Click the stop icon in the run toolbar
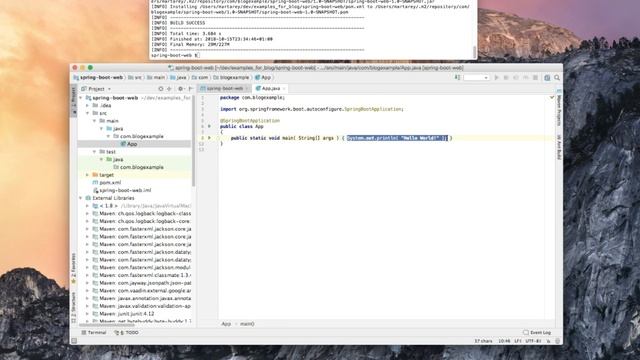The height and width of the screenshot is (360, 640). [535, 78]
